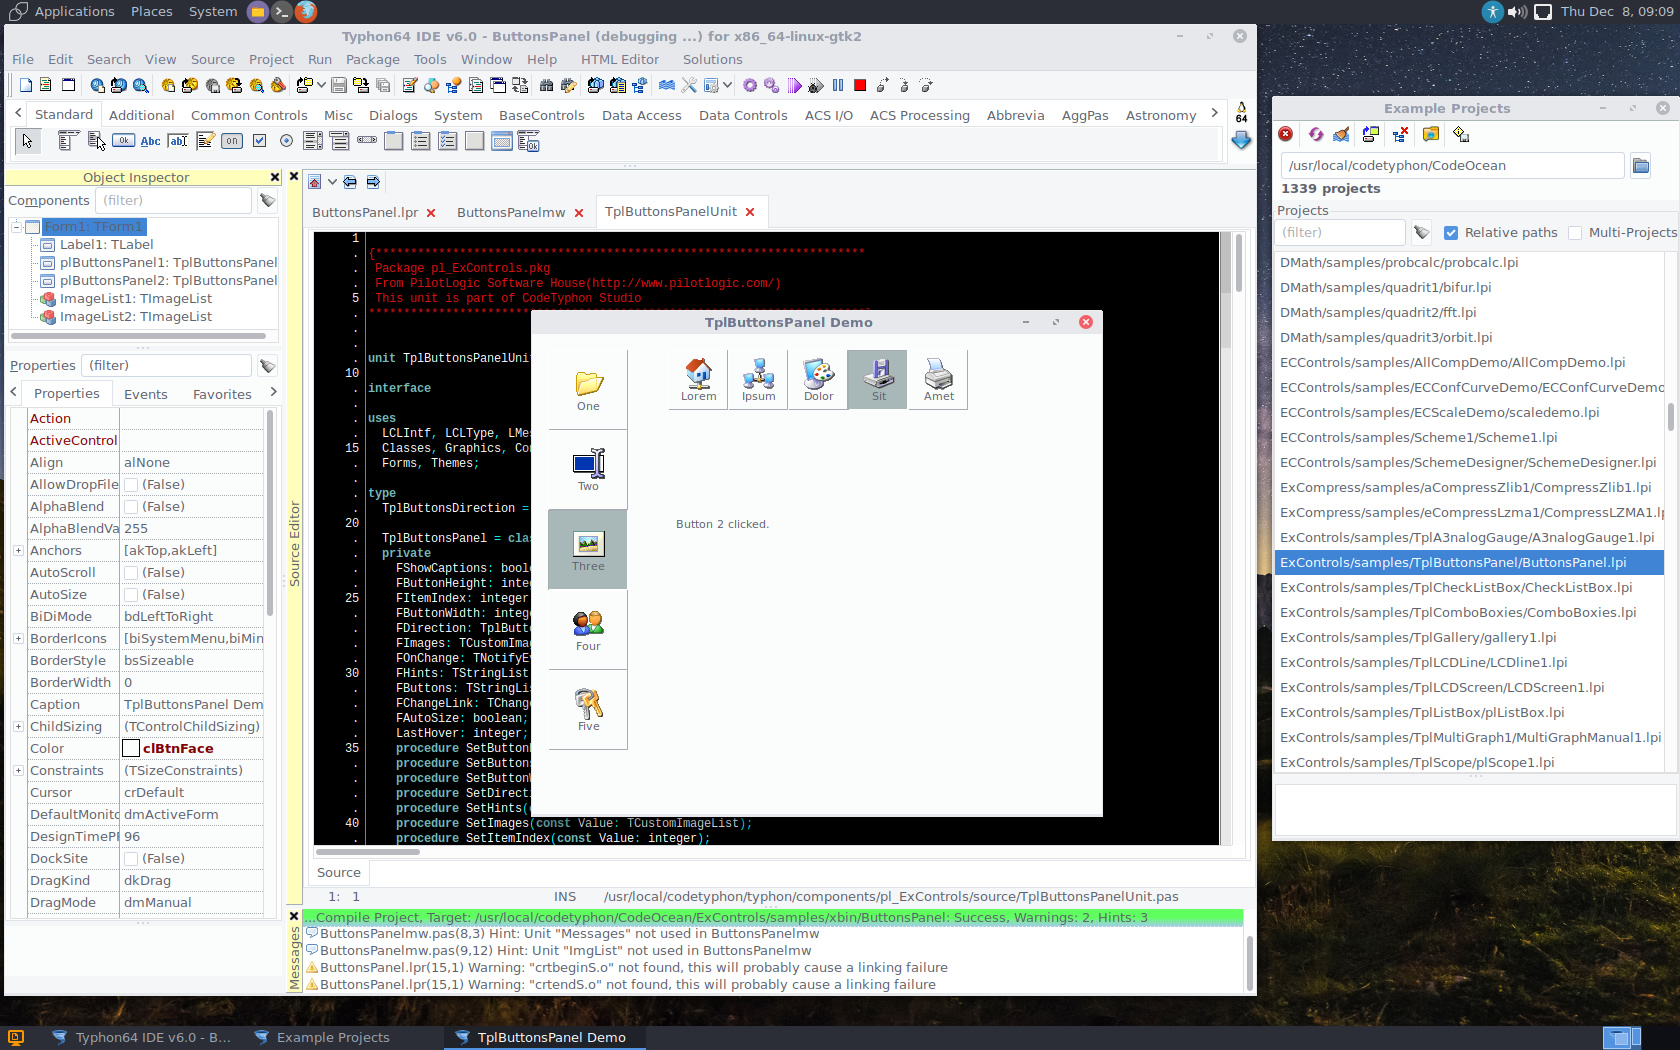
Task: Select the TCheckBox palette component
Action: [x=260, y=141]
